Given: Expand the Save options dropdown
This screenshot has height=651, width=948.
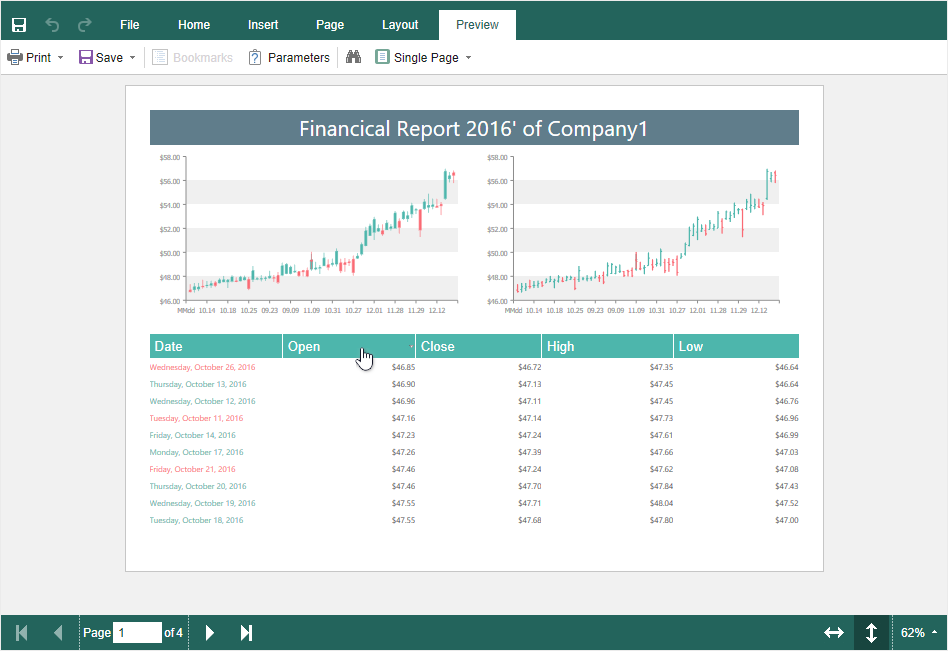Looking at the screenshot, I should [132, 58].
